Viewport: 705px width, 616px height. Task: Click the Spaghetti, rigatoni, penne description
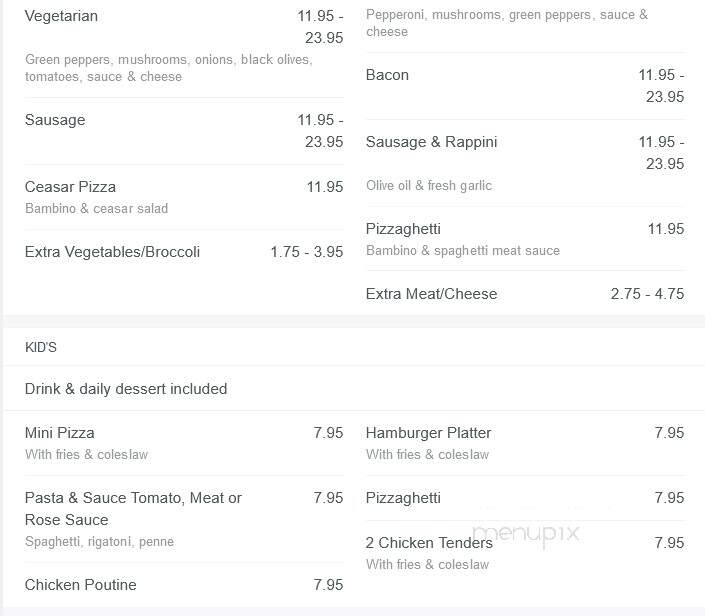pos(99,541)
